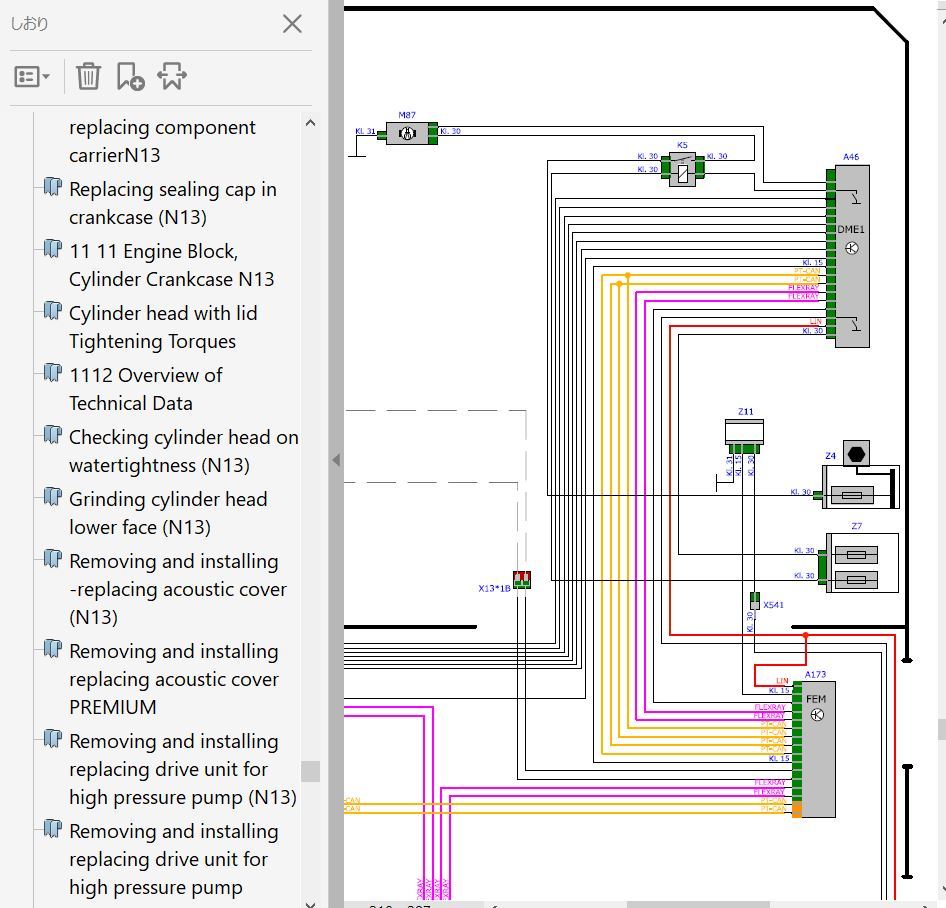946x908 pixels.
Task: Close the bookmarks panel
Action: [292, 24]
